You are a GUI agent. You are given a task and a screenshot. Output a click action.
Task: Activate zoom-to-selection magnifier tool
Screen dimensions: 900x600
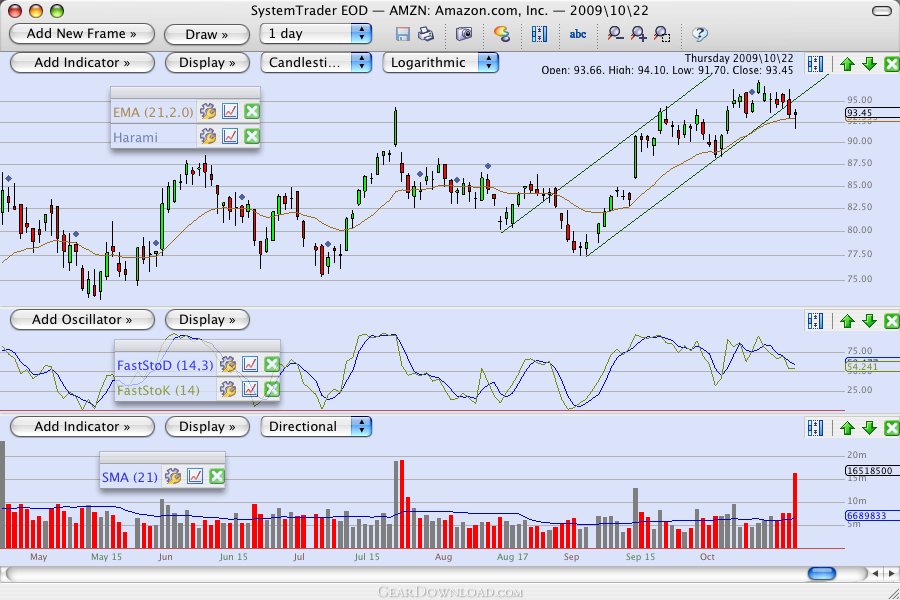click(662, 34)
